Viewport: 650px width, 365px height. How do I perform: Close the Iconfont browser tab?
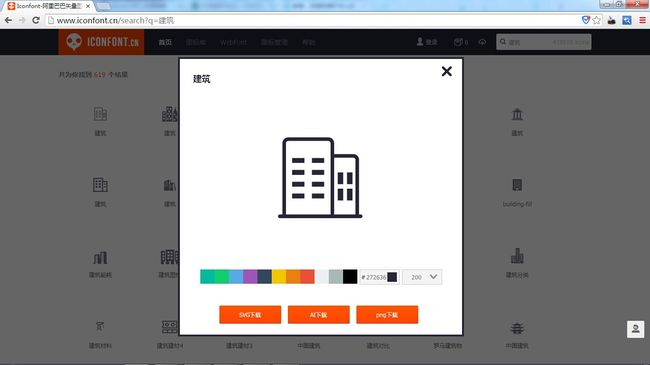coord(88,6)
